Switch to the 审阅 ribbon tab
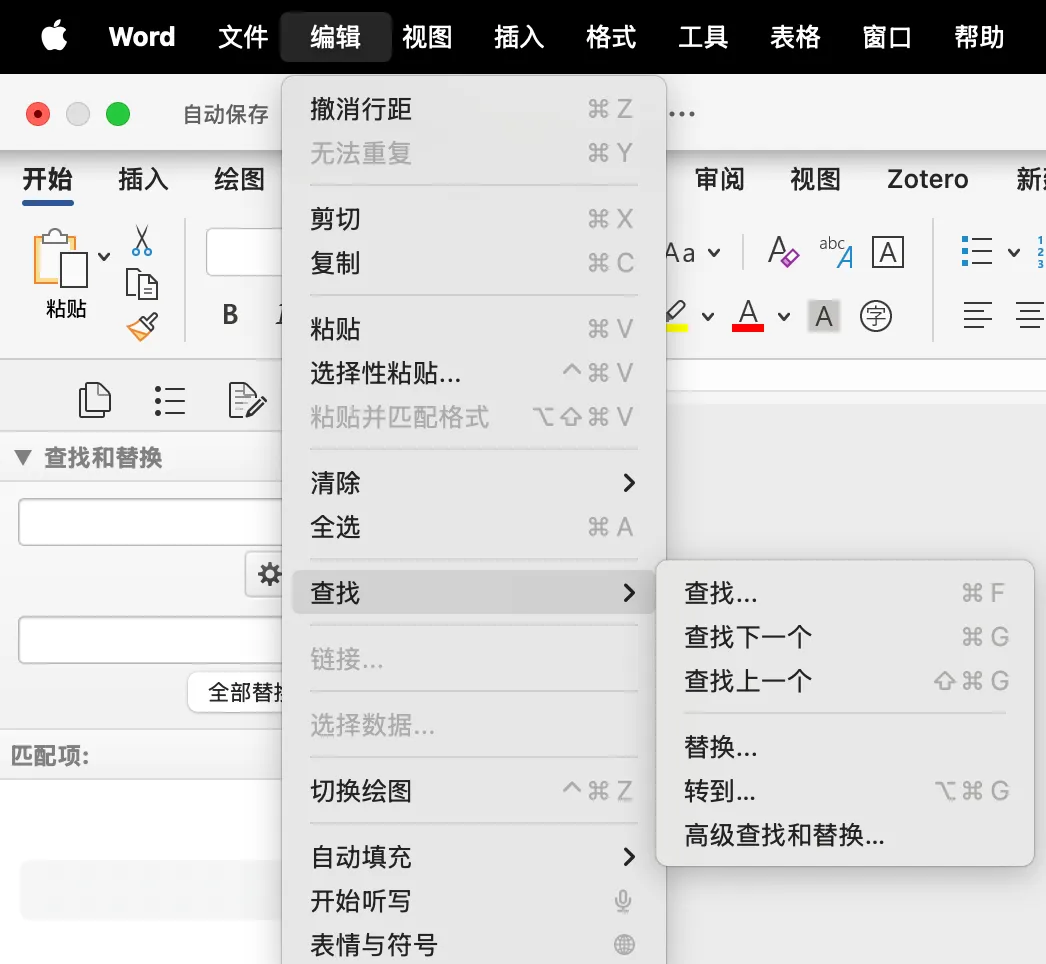 719,179
